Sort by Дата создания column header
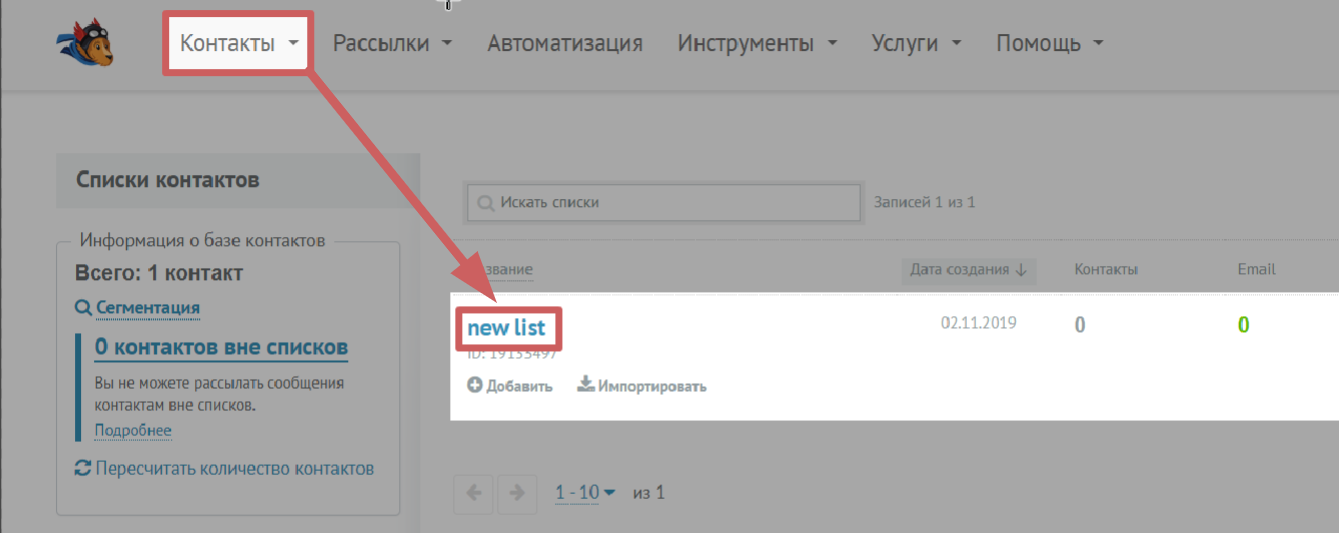This screenshot has height=533, width=1339. pos(968,270)
